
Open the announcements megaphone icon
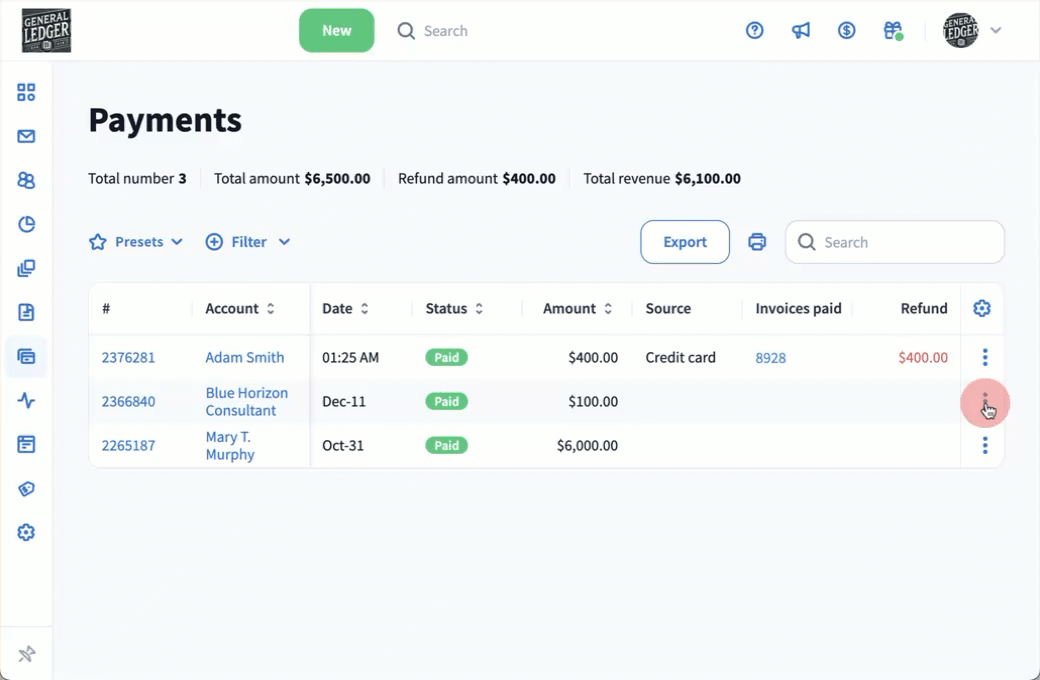coord(801,31)
